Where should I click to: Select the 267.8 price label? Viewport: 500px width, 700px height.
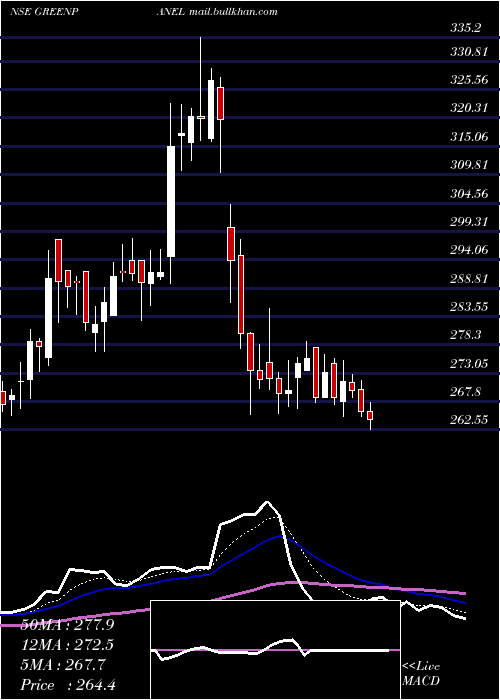(466, 392)
